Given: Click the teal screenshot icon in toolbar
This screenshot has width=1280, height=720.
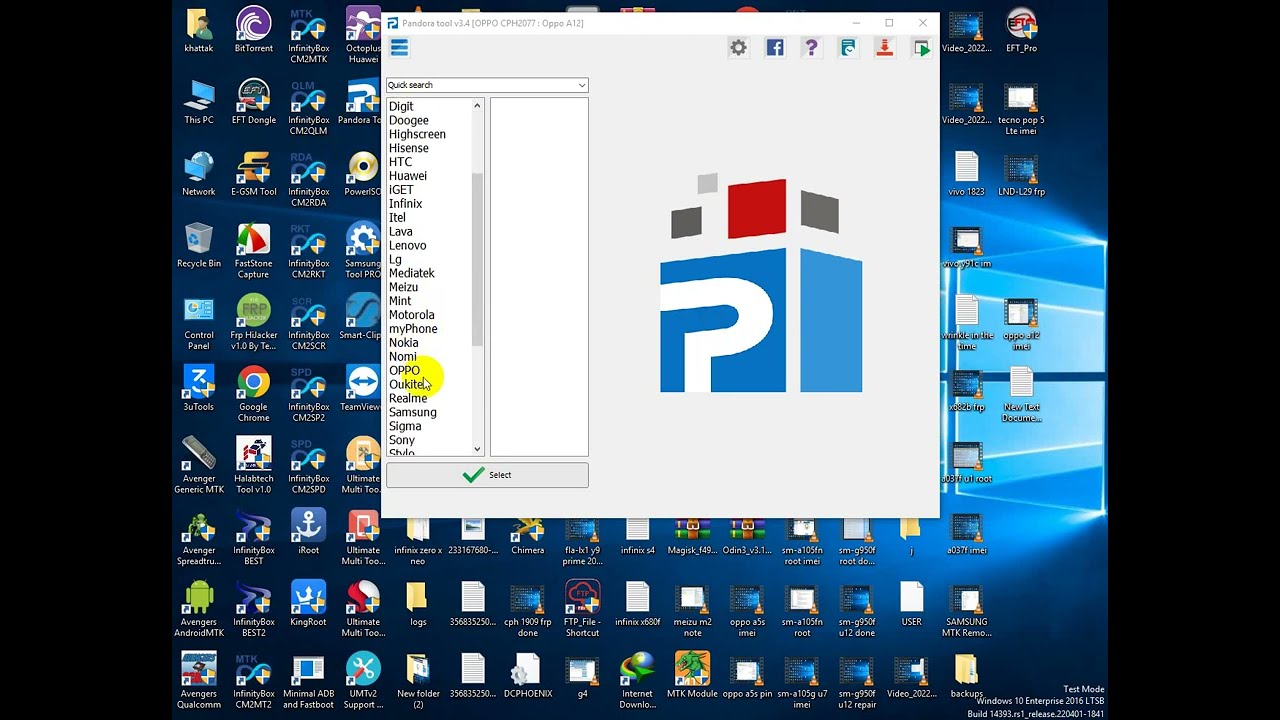Looking at the screenshot, I should point(848,48).
